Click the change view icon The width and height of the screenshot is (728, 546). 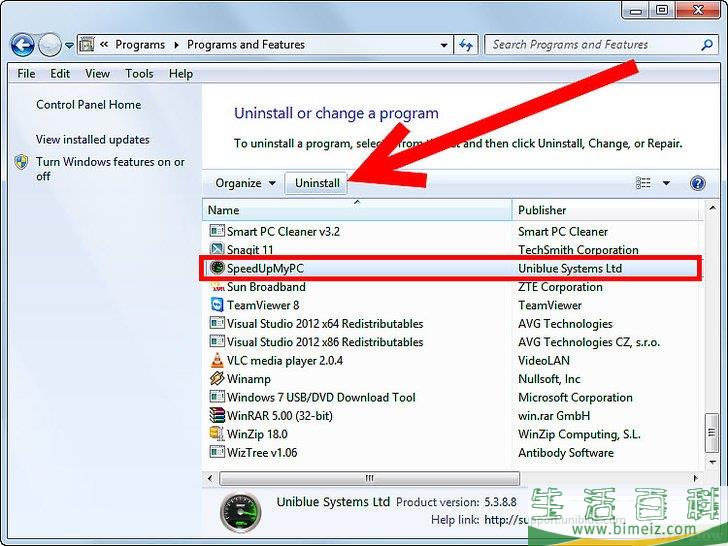[643, 183]
